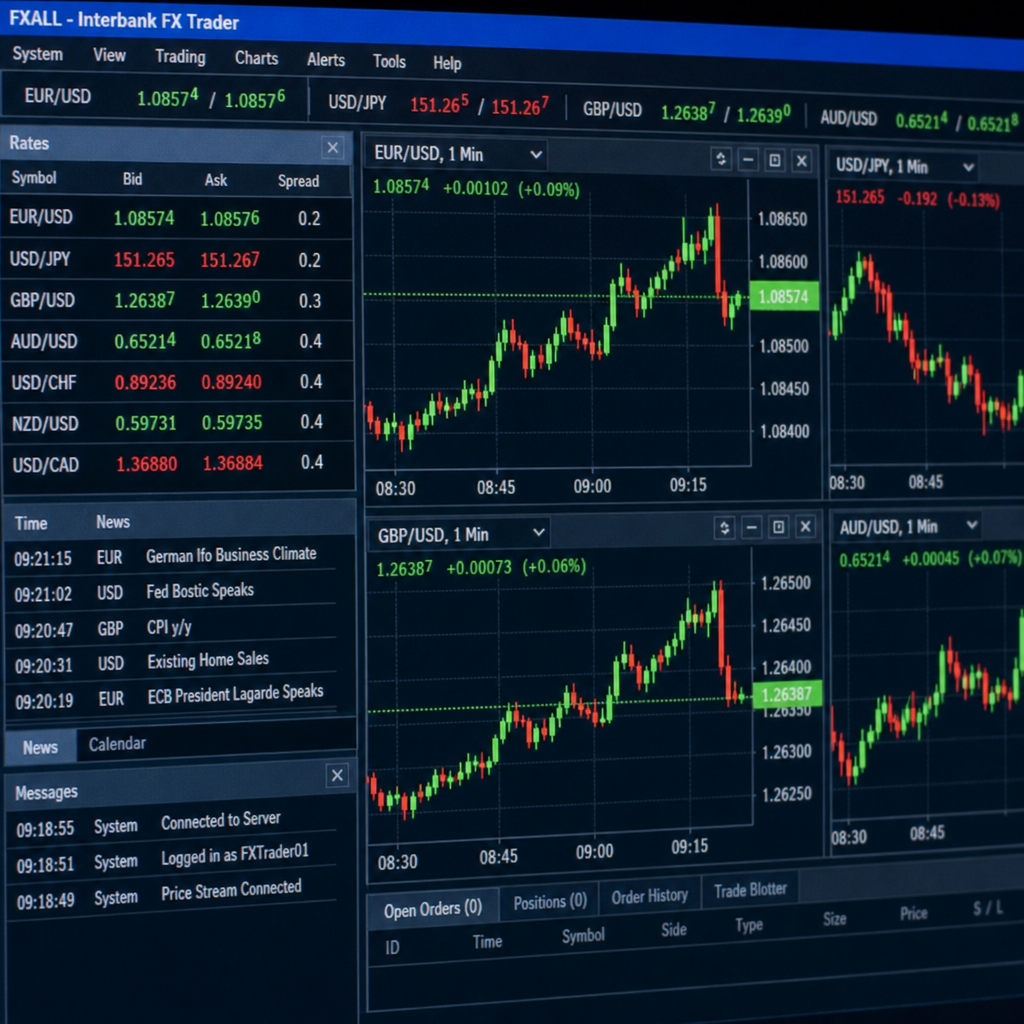Open the Alerts menu

coord(326,60)
